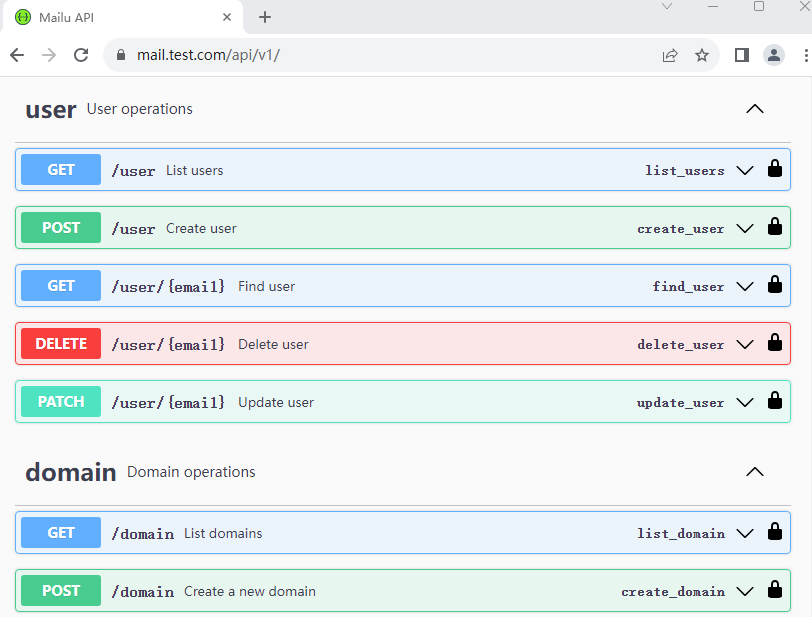
Task: Click the domain section heading
Action: (x=71, y=472)
